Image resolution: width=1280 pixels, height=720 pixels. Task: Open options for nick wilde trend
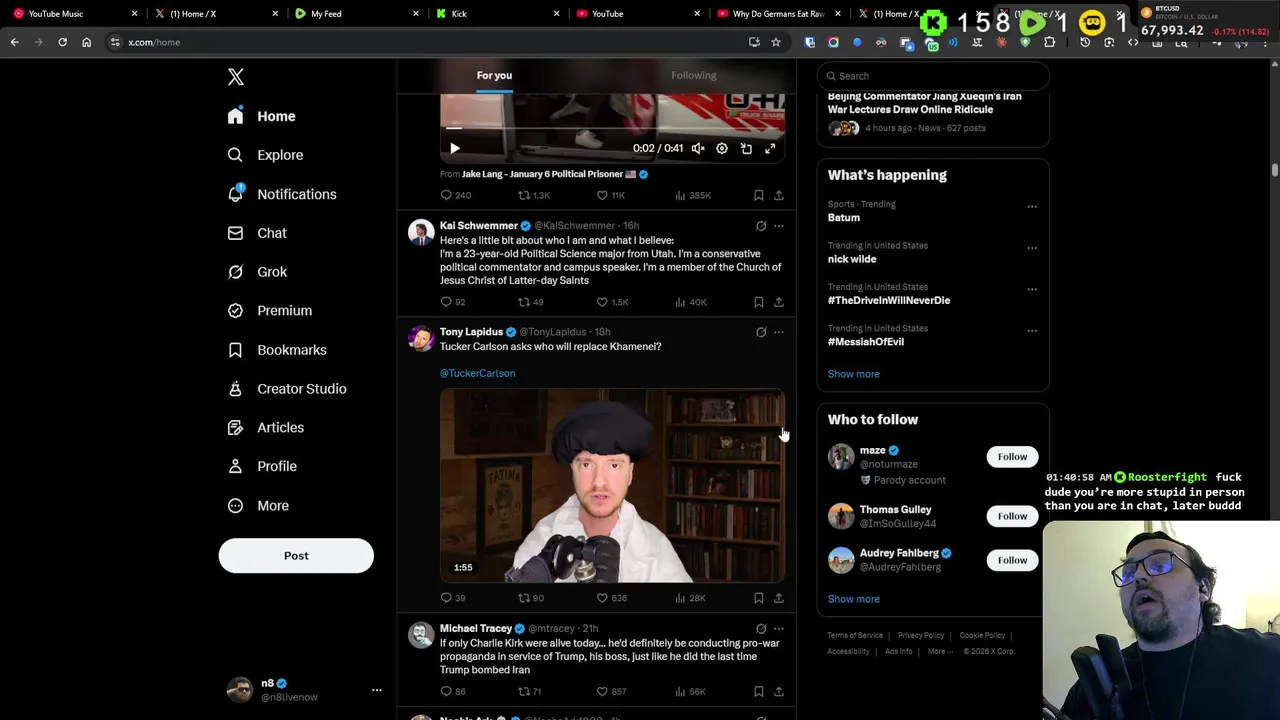click(x=1032, y=248)
